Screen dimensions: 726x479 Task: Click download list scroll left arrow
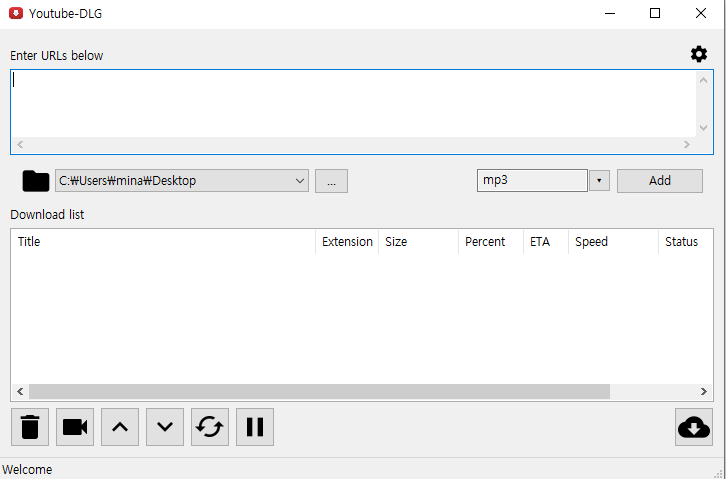pyautogui.click(x=20, y=392)
